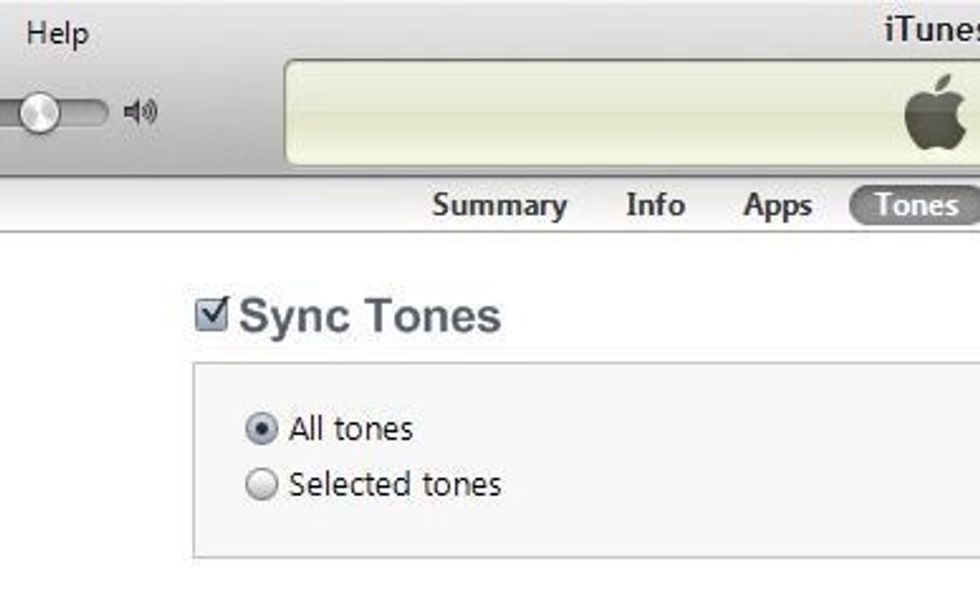The width and height of the screenshot is (980, 616).
Task: Select the Tones tab
Action: pos(915,206)
